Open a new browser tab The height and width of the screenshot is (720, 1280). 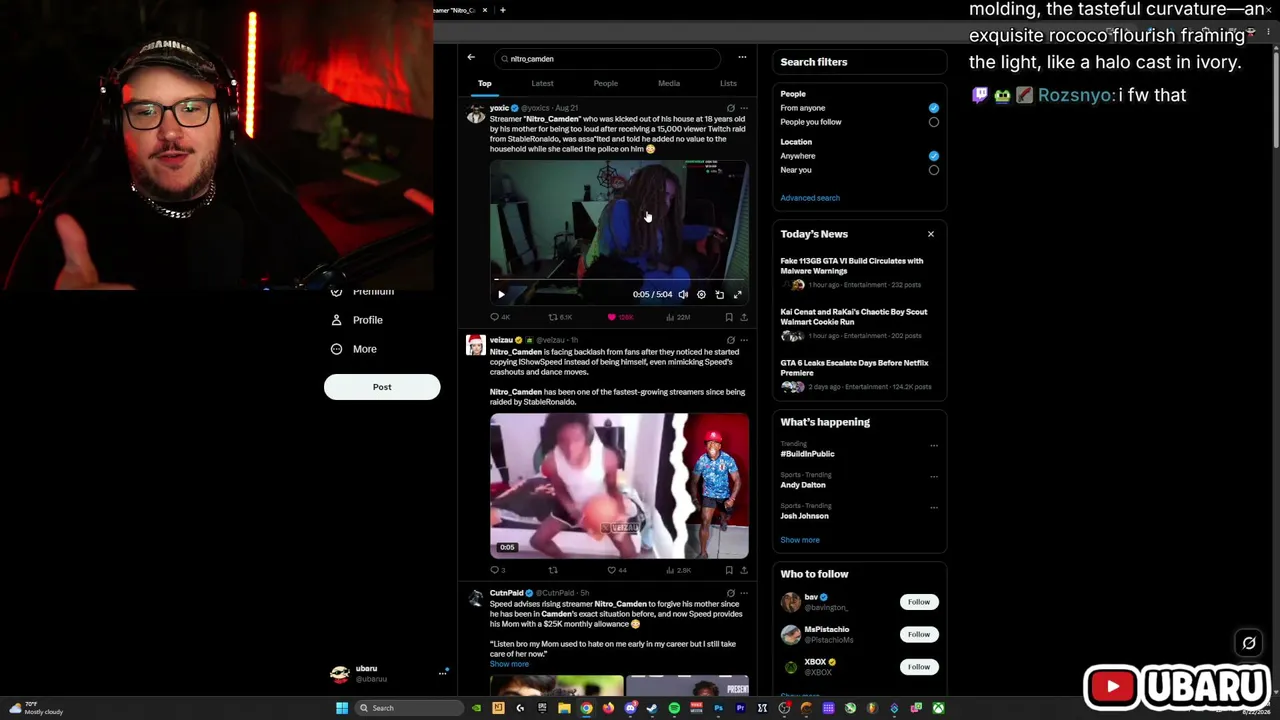coord(502,10)
